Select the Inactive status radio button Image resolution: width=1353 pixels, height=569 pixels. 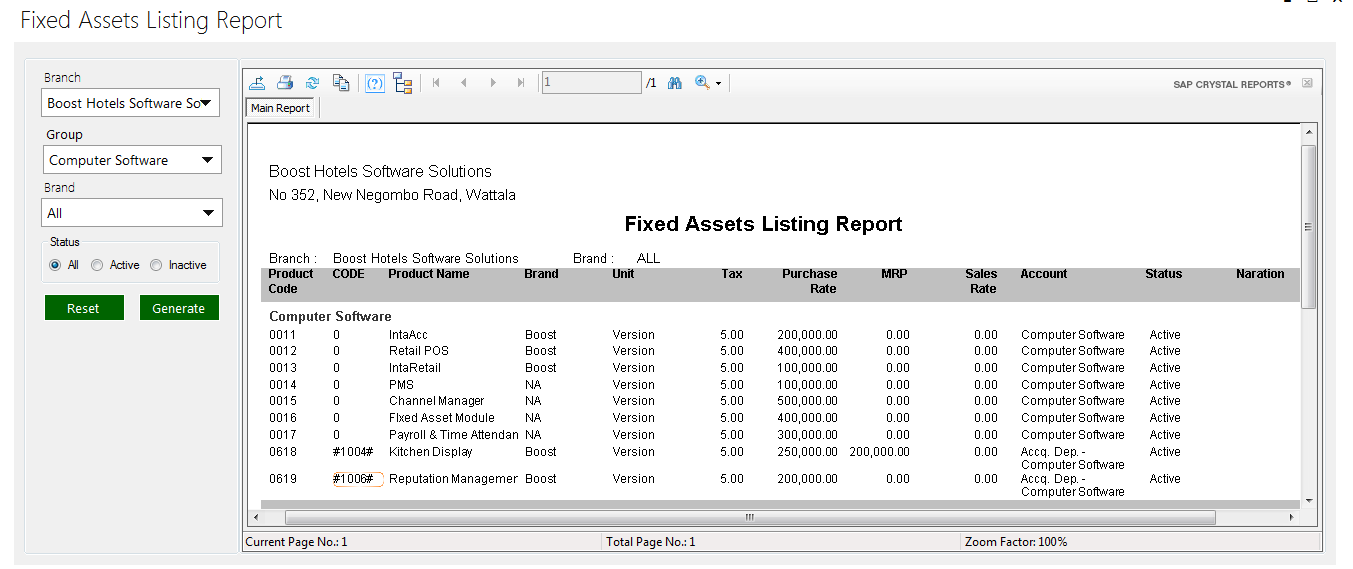pos(156,265)
